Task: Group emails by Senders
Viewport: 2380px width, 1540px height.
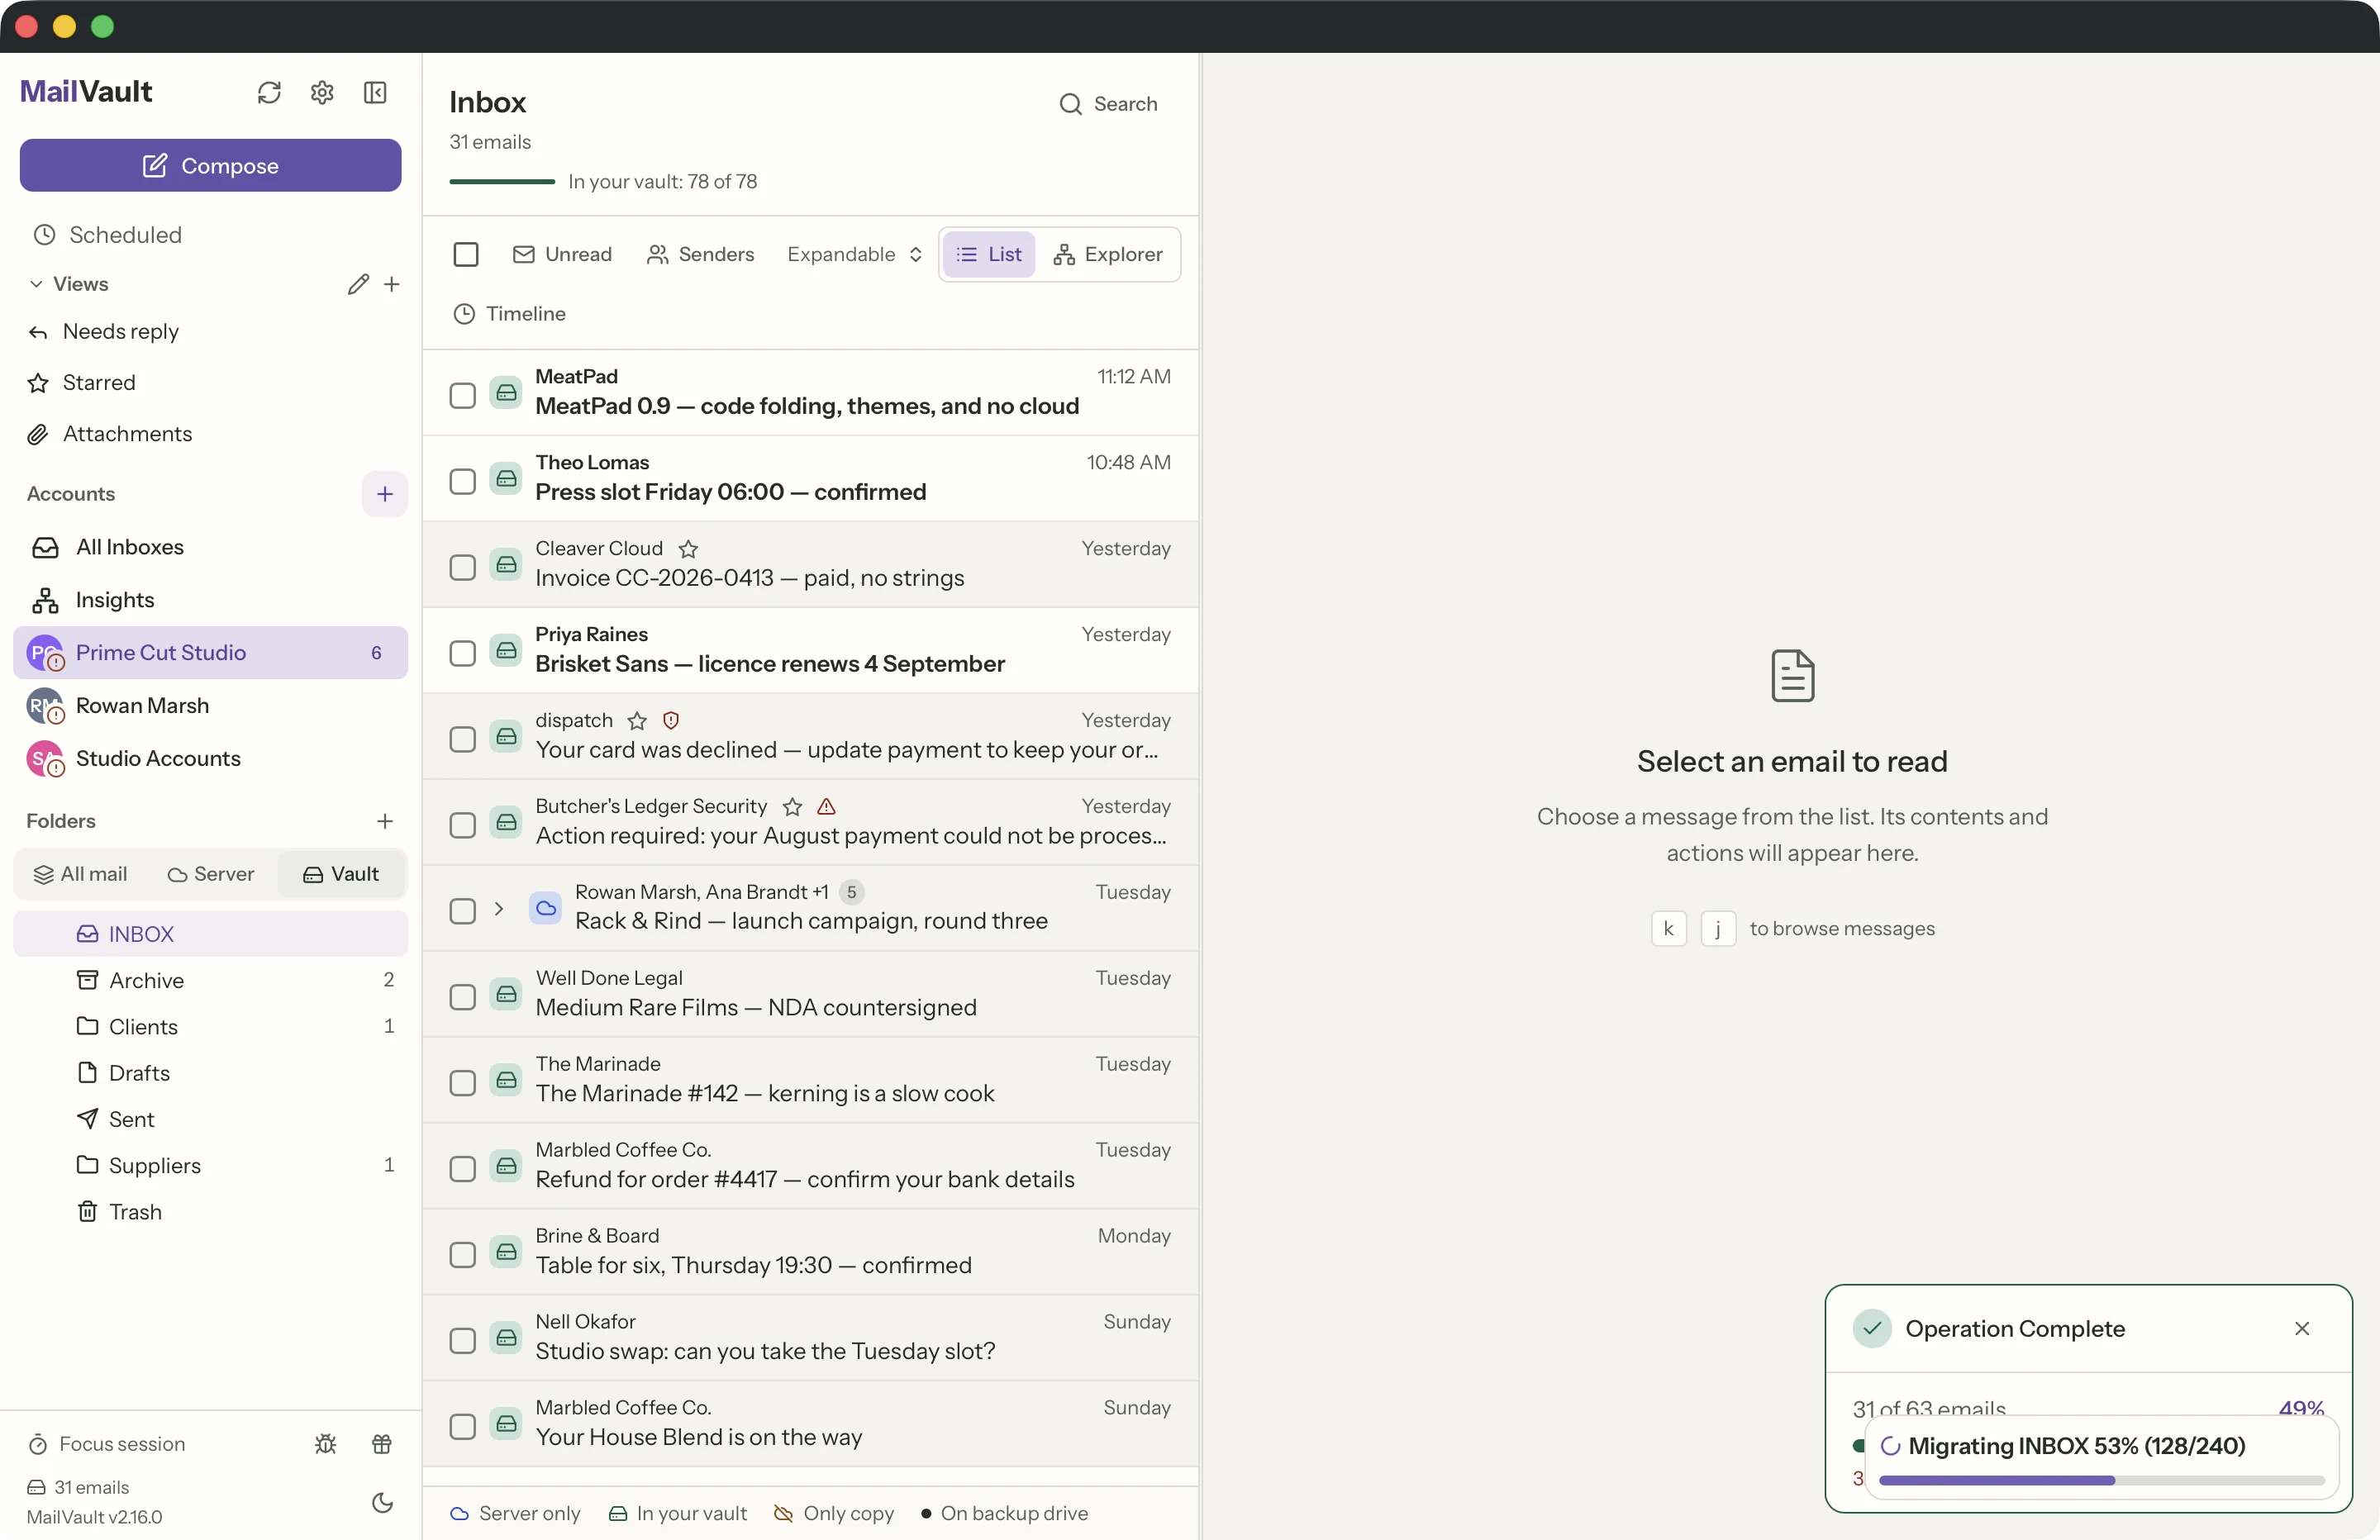Action: click(x=701, y=254)
